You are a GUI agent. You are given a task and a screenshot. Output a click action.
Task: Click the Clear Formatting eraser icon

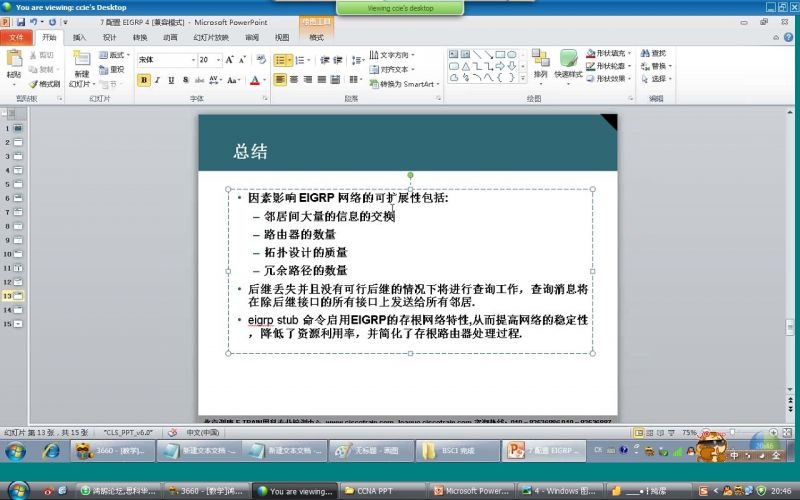tap(261, 60)
